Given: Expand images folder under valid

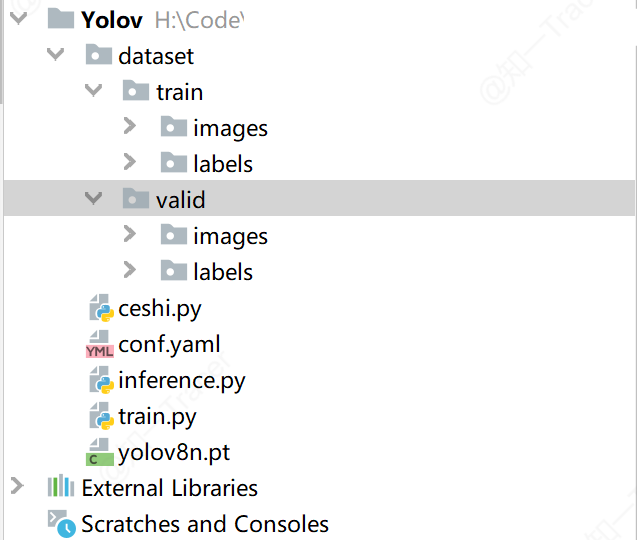Looking at the screenshot, I should tap(130, 234).
